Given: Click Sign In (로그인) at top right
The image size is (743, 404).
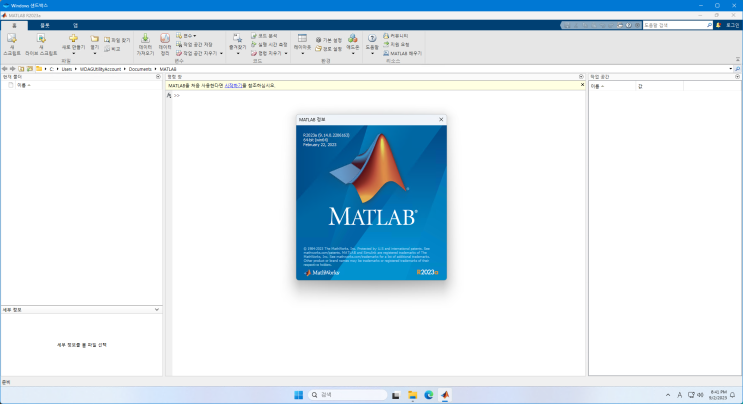Looking at the screenshot, I should pyautogui.click(x=732, y=25).
